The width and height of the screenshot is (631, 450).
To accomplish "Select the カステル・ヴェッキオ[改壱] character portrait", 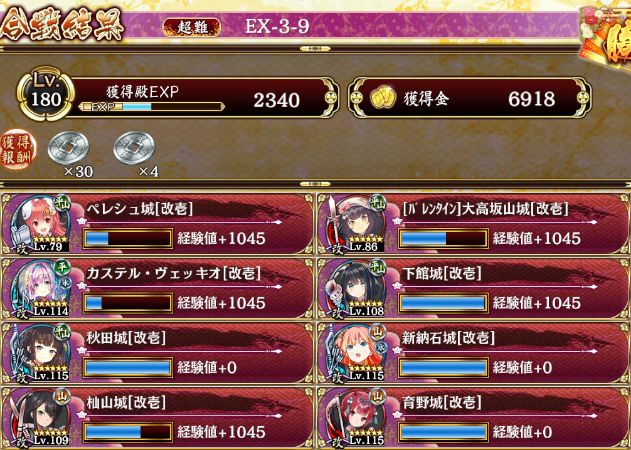I will coord(39,288).
